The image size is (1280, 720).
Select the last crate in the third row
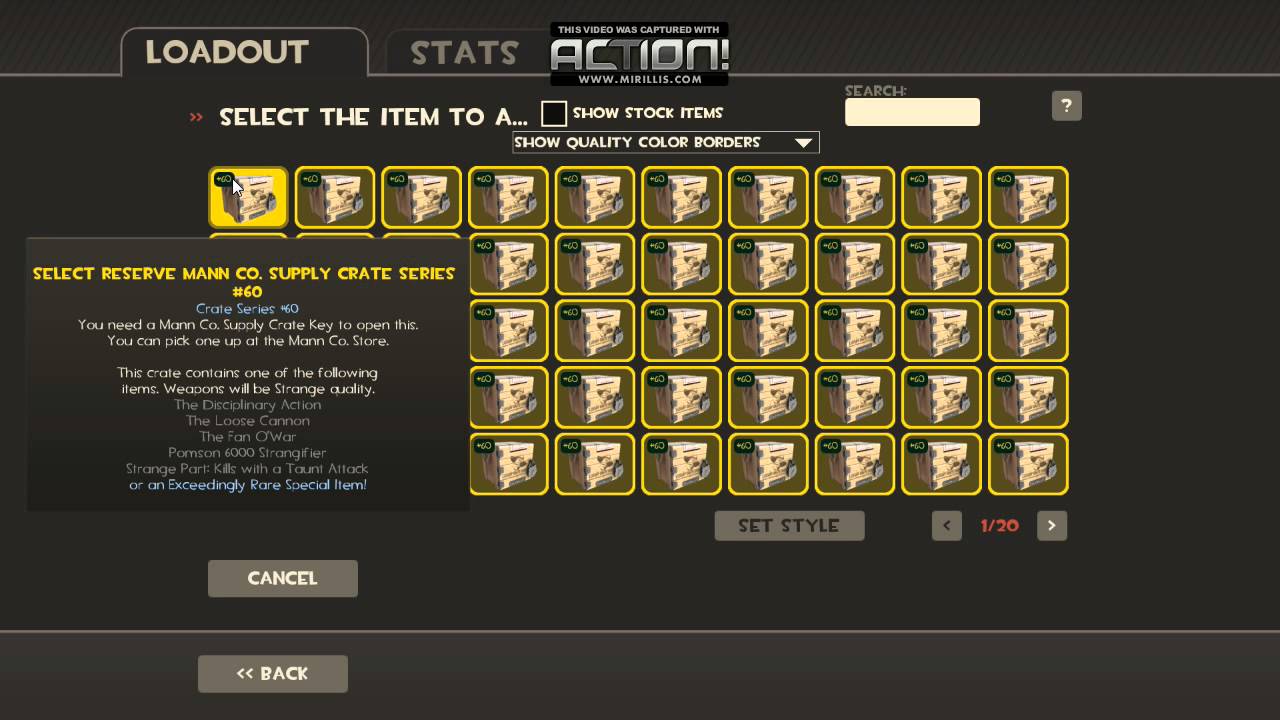point(1028,331)
